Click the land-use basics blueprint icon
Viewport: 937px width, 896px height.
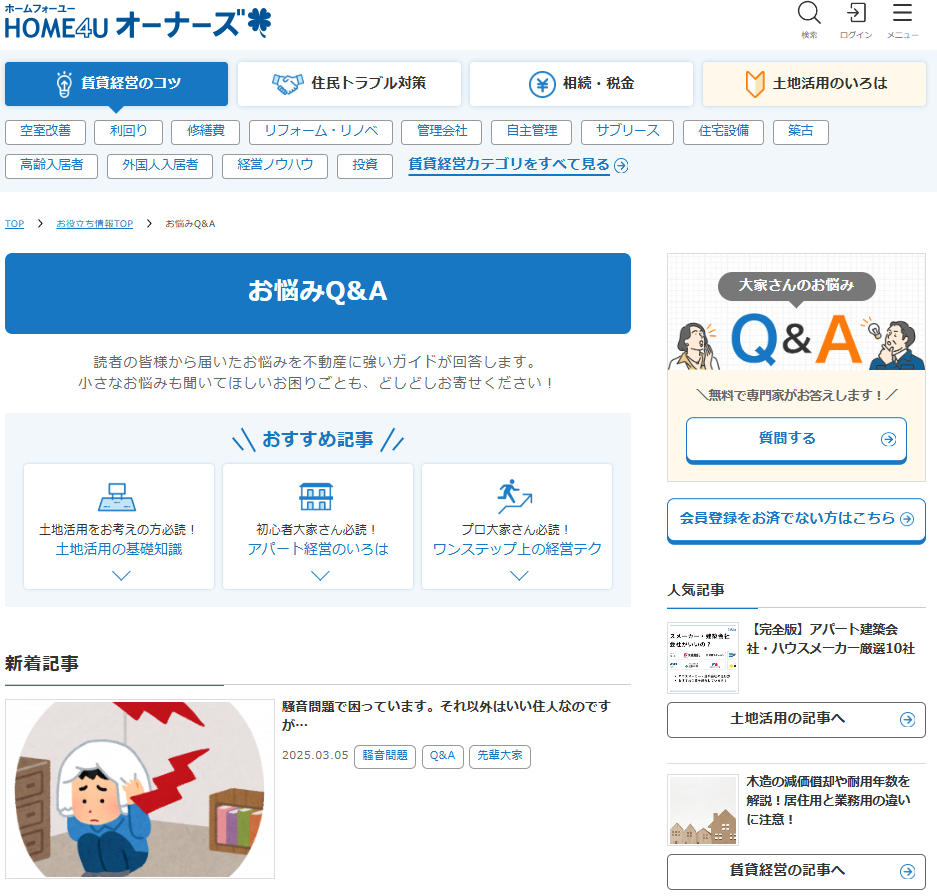pyautogui.click(x=118, y=496)
